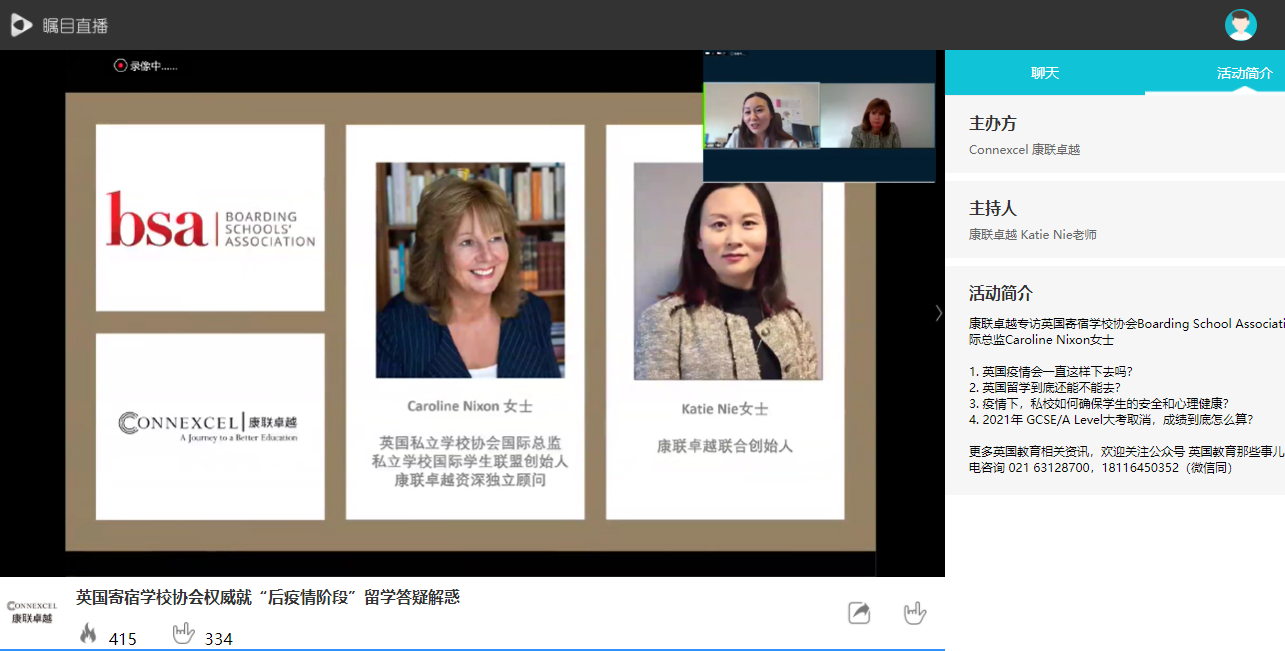Click Katie Nie's portrait on the slide
The width and height of the screenshot is (1285, 651).
tap(727, 271)
